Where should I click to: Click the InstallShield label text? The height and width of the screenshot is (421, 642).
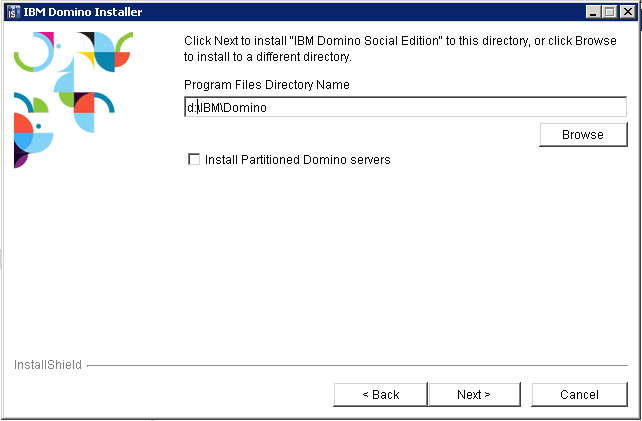tap(48, 364)
